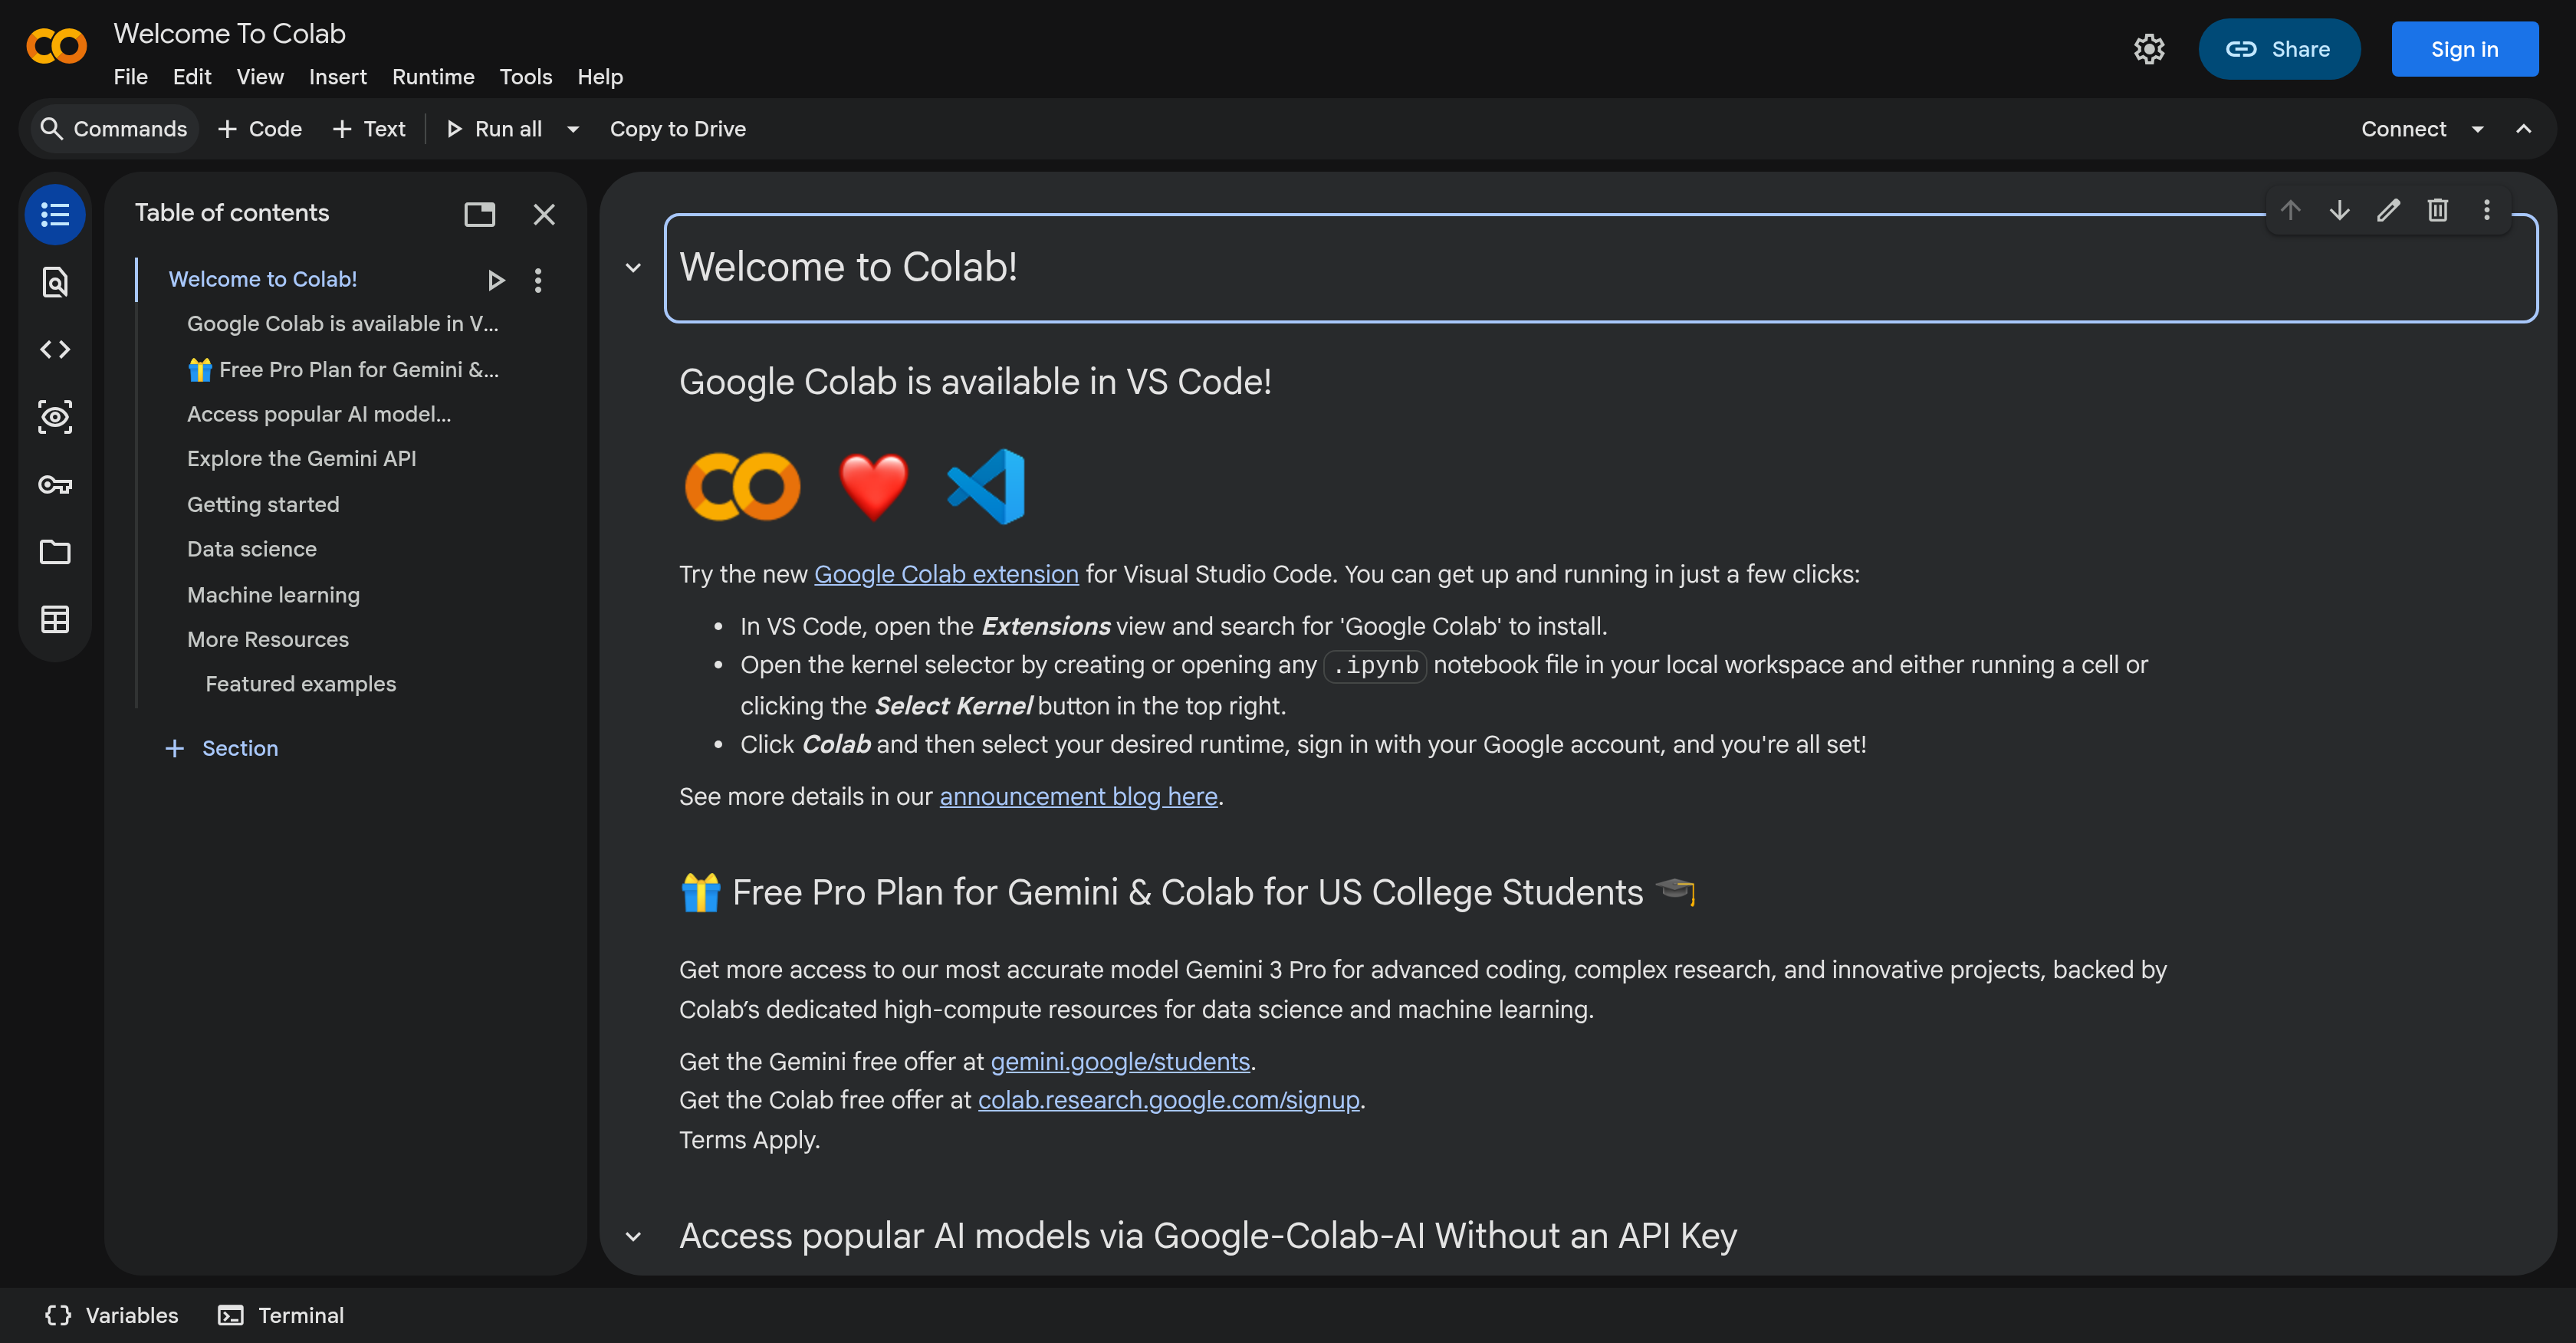
Task: Open the Secrets key icon panel
Action: coord(55,485)
